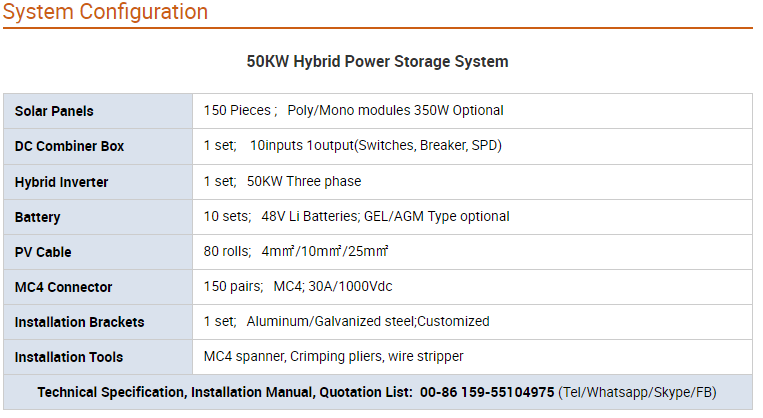
Task: Click the MC4 Connector row label
Action: tap(63, 288)
